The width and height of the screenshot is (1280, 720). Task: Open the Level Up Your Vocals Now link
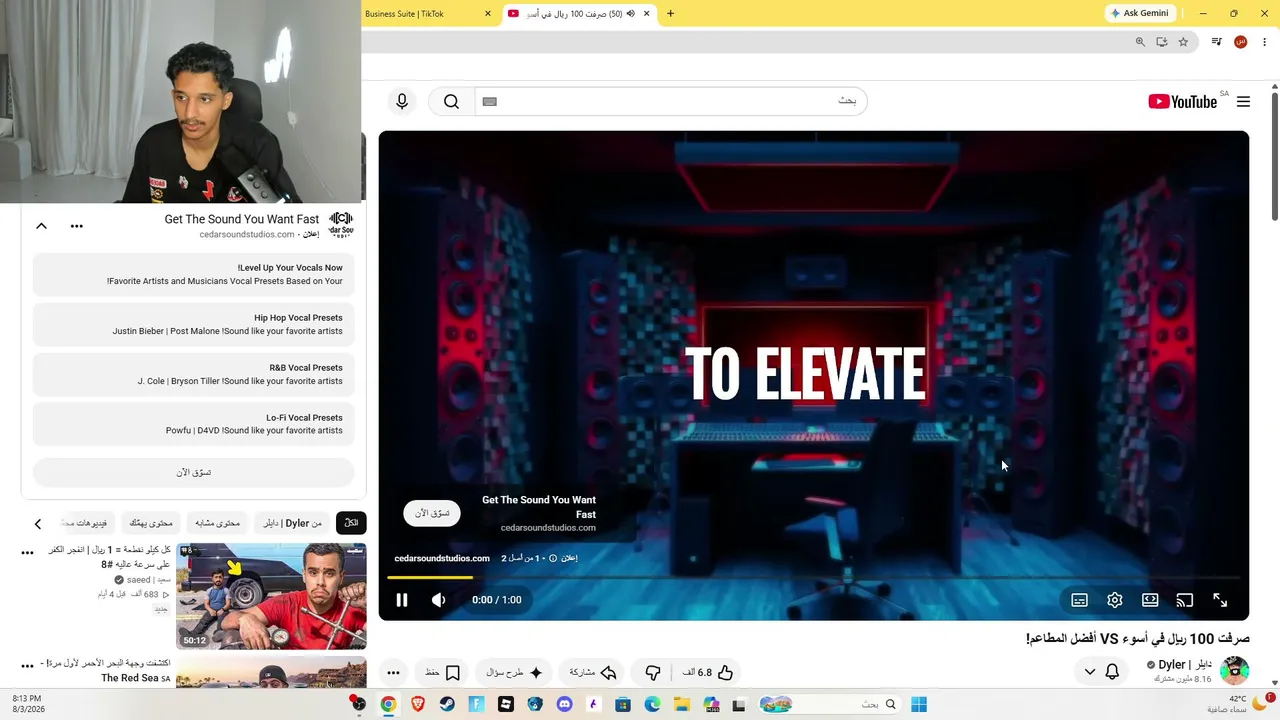(x=194, y=274)
